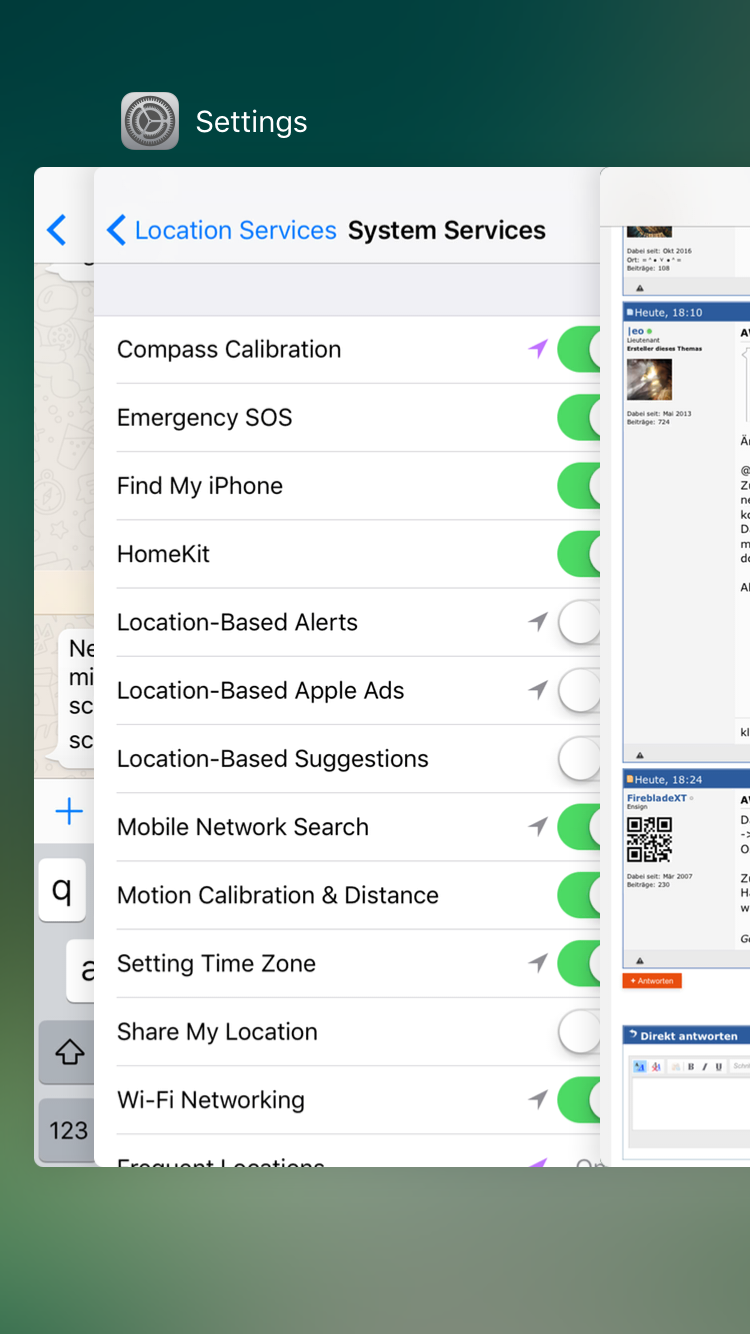Tap the HomeKit row label
This screenshot has height=1334, width=750.
point(163,554)
